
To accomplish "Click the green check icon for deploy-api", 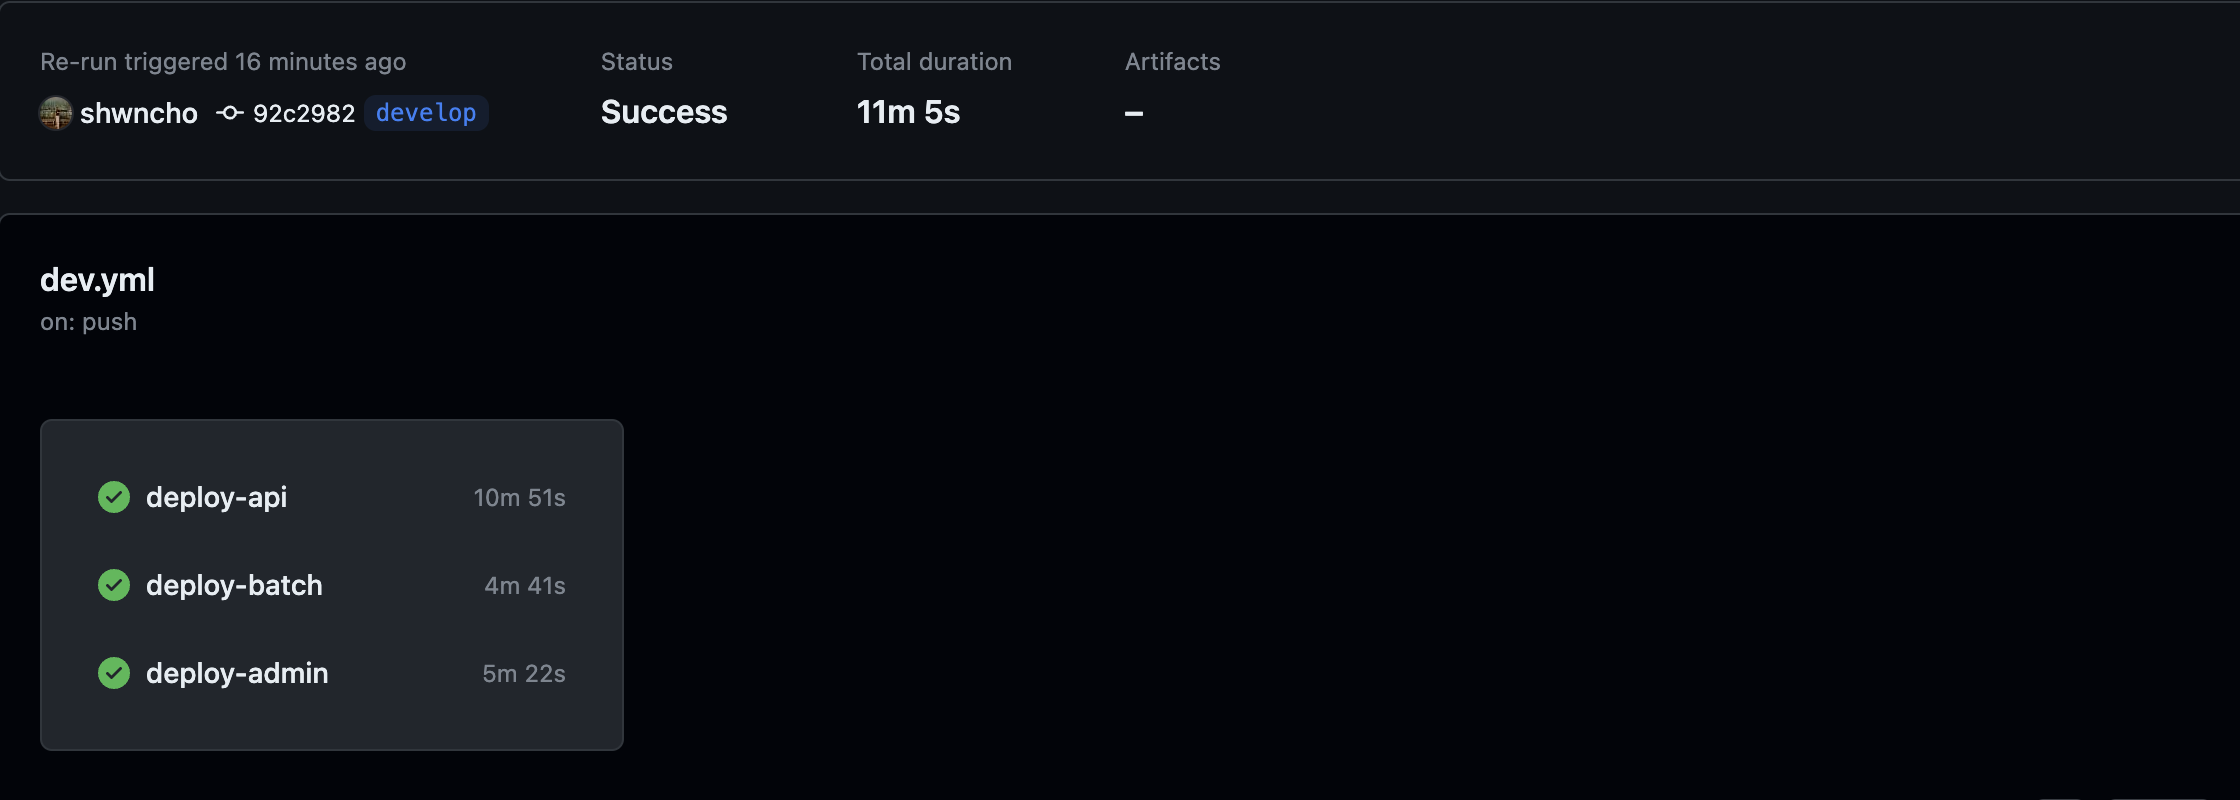I will pyautogui.click(x=114, y=497).
